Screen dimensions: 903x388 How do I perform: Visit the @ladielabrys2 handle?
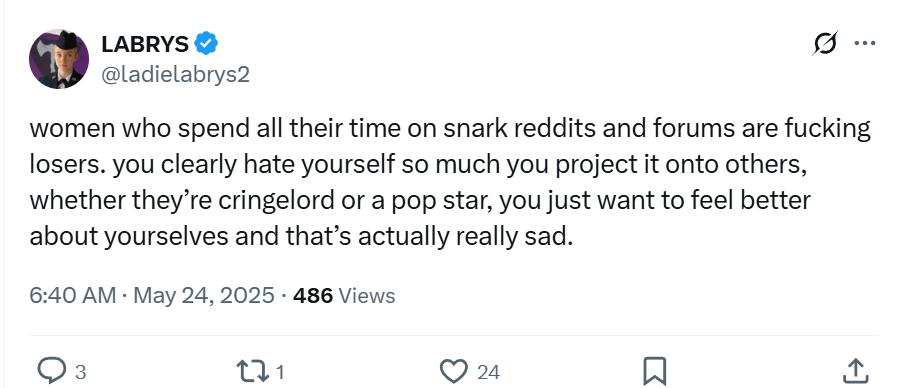click(176, 74)
